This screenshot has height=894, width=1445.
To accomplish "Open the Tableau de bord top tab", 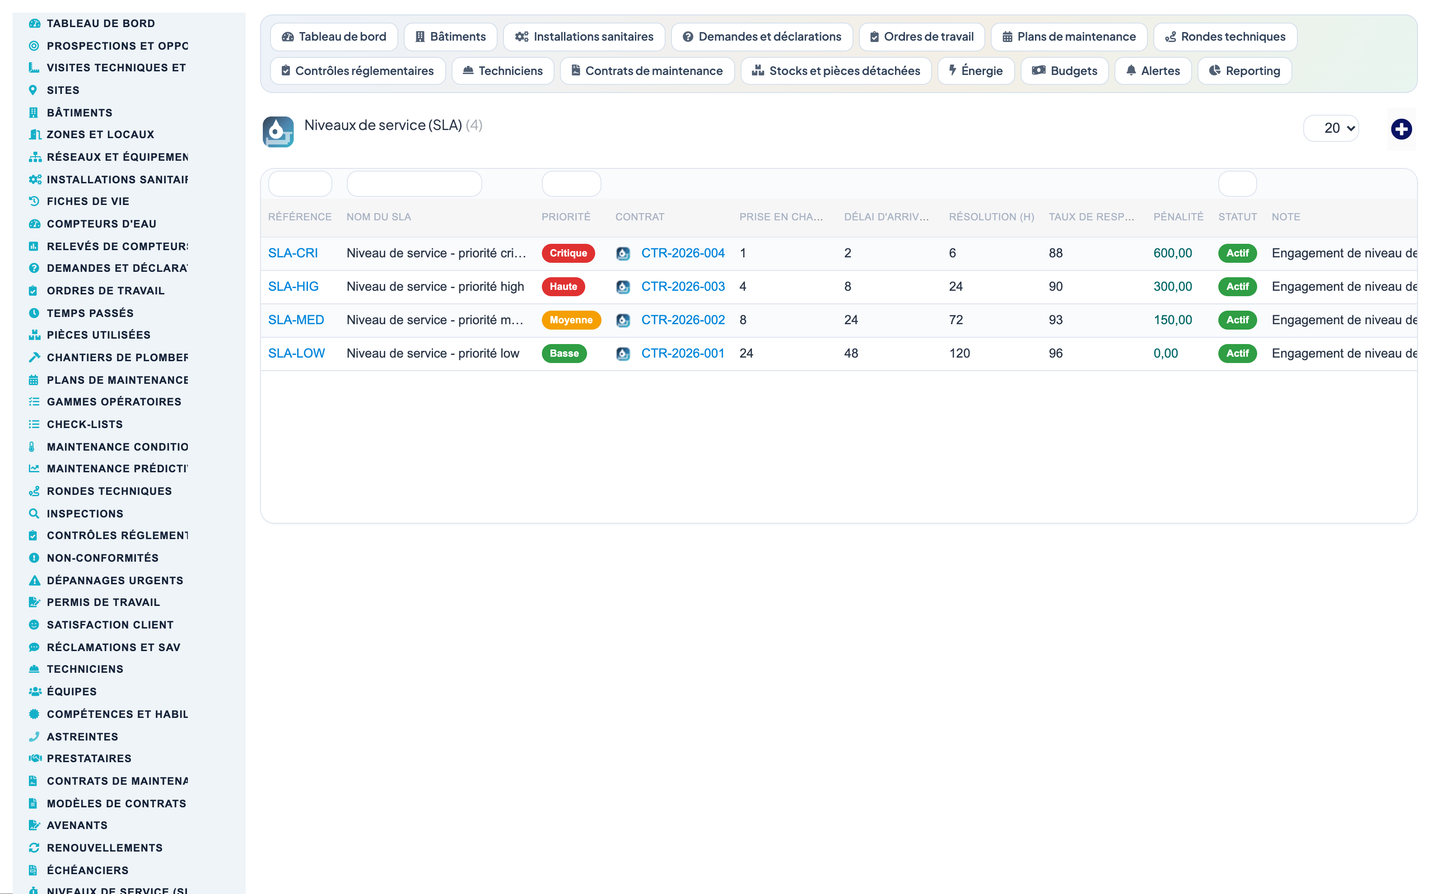I will click(334, 37).
